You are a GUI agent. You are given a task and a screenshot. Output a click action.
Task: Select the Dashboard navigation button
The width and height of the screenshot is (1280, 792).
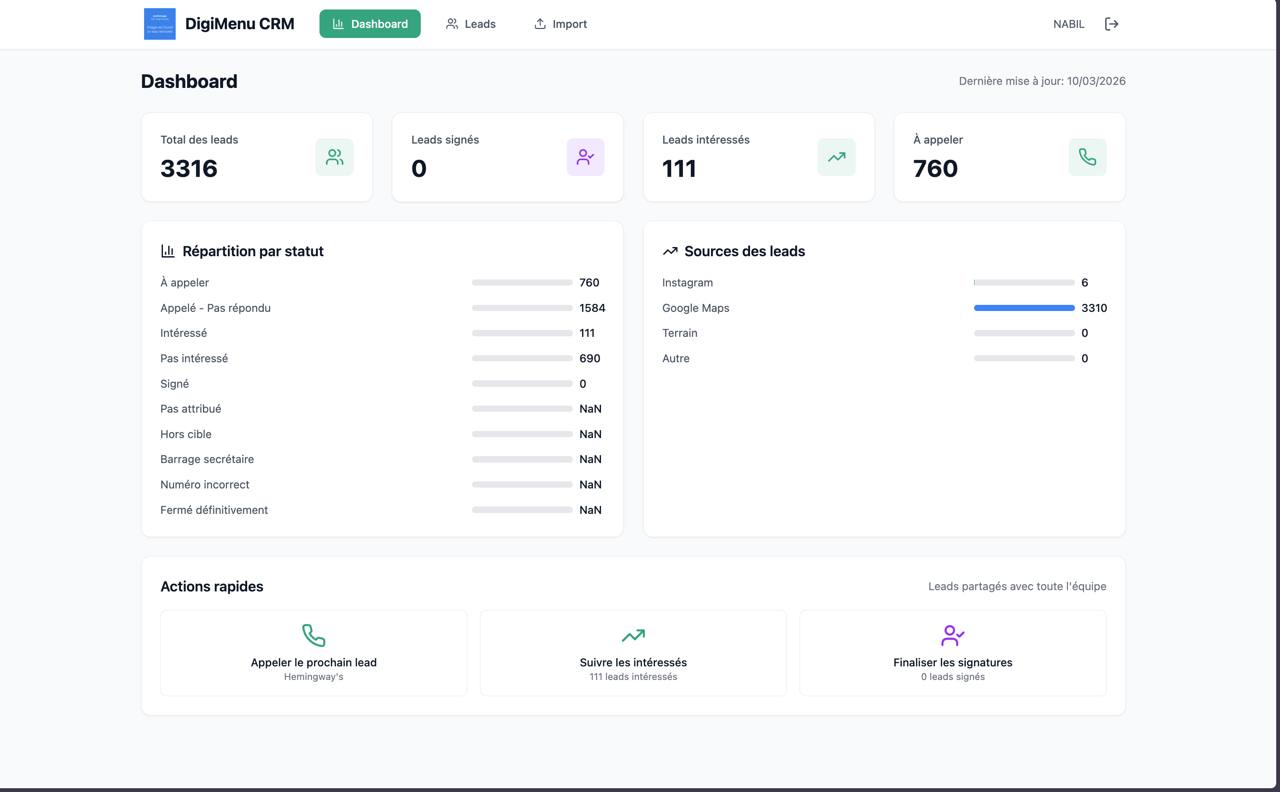click(x=369, y=23)
